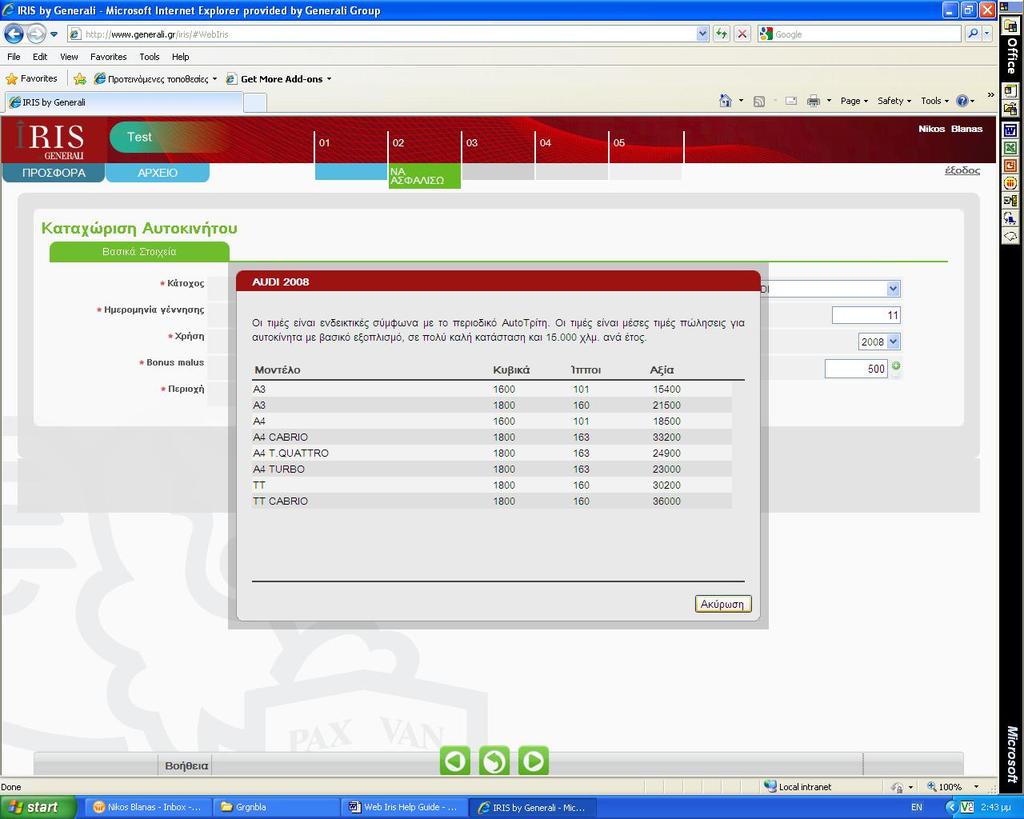Click the green back arrow navigation button
Image resolution: width=1024 pixels, height=819 pixels.
pyautogui.click(x=455, y=761)
